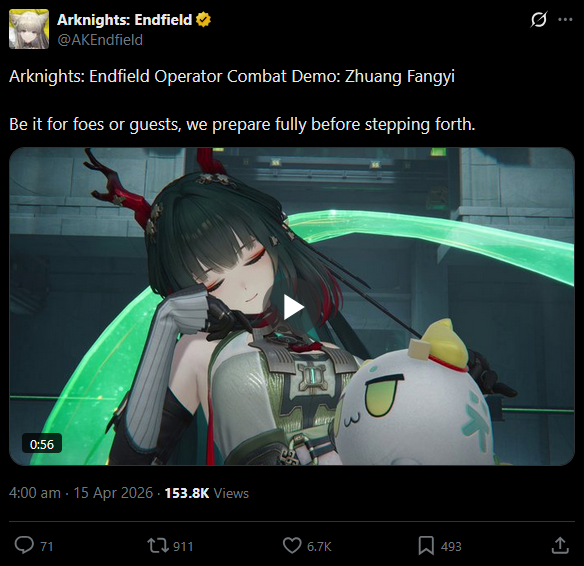Click the 911 reposts count

(x=183, y=547)
